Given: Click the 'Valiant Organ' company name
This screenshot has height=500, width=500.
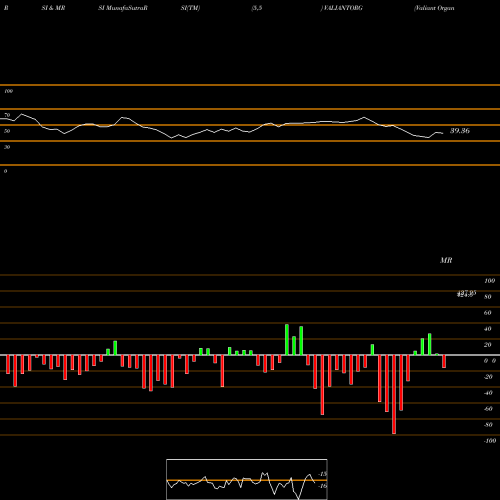Looking at the screenshot, I should [x=434, y=8].
